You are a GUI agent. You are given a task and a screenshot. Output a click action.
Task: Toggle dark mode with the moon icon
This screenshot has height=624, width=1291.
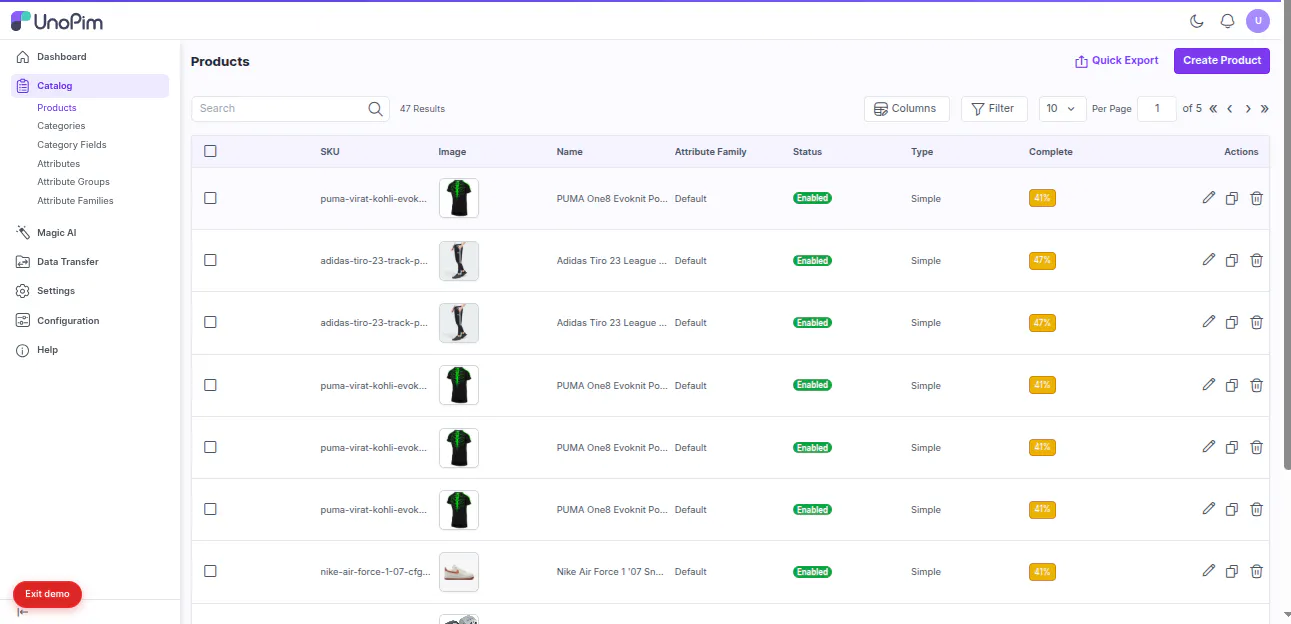click(1197, 21)
